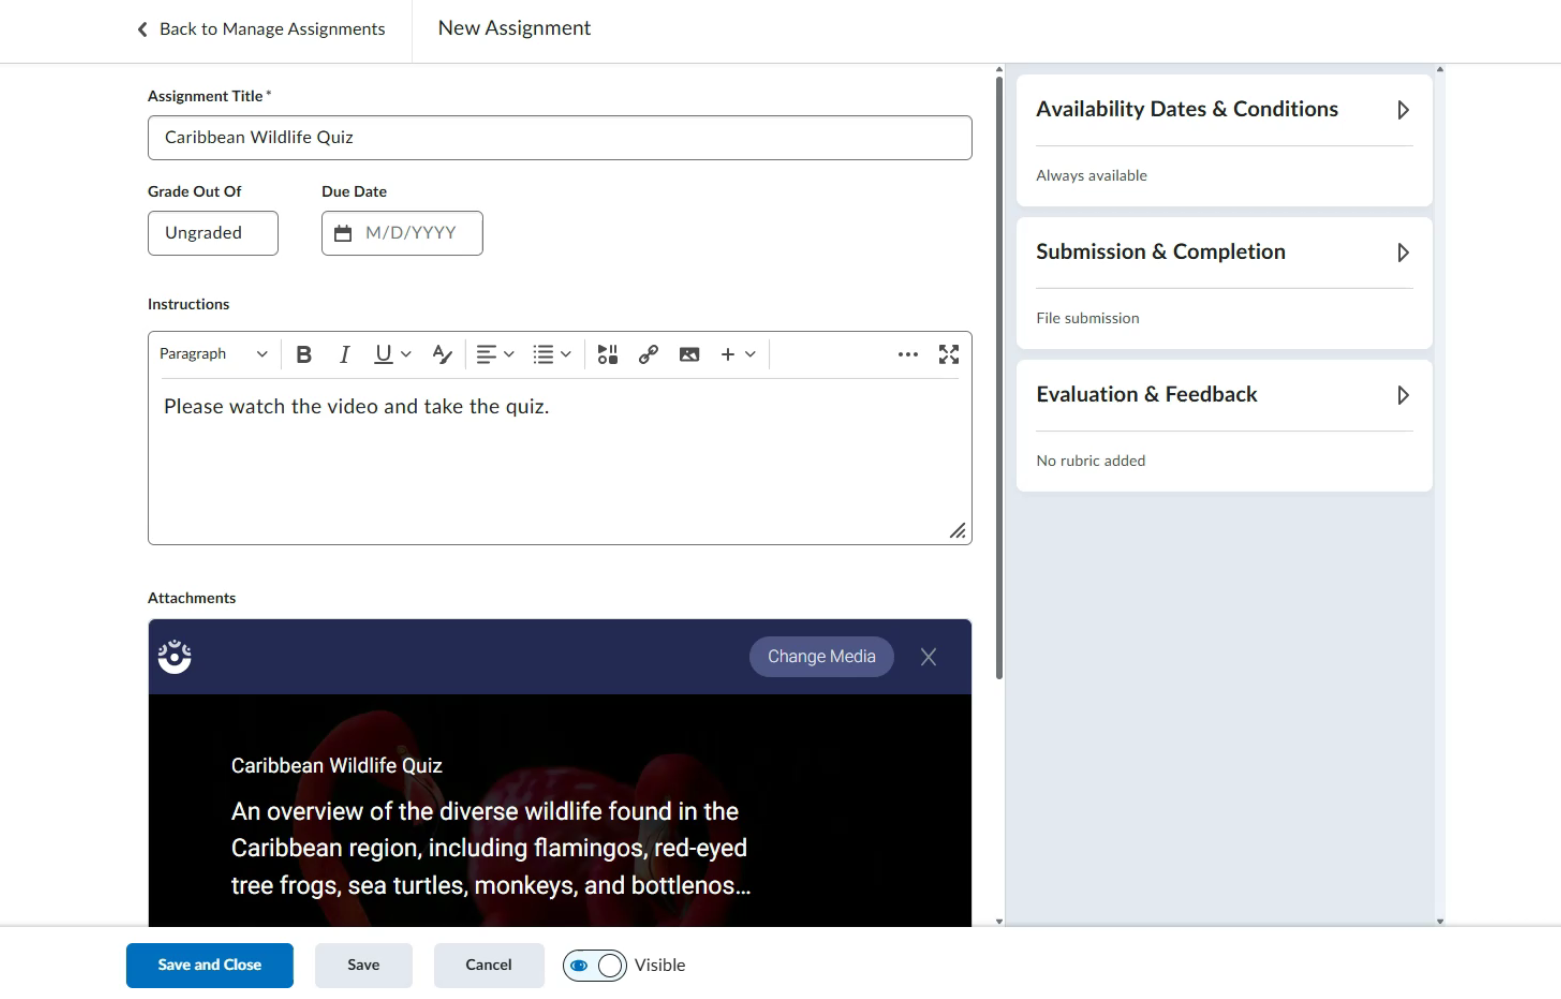
Task: Click the 'File submission' text
Action: point(1088,318)
